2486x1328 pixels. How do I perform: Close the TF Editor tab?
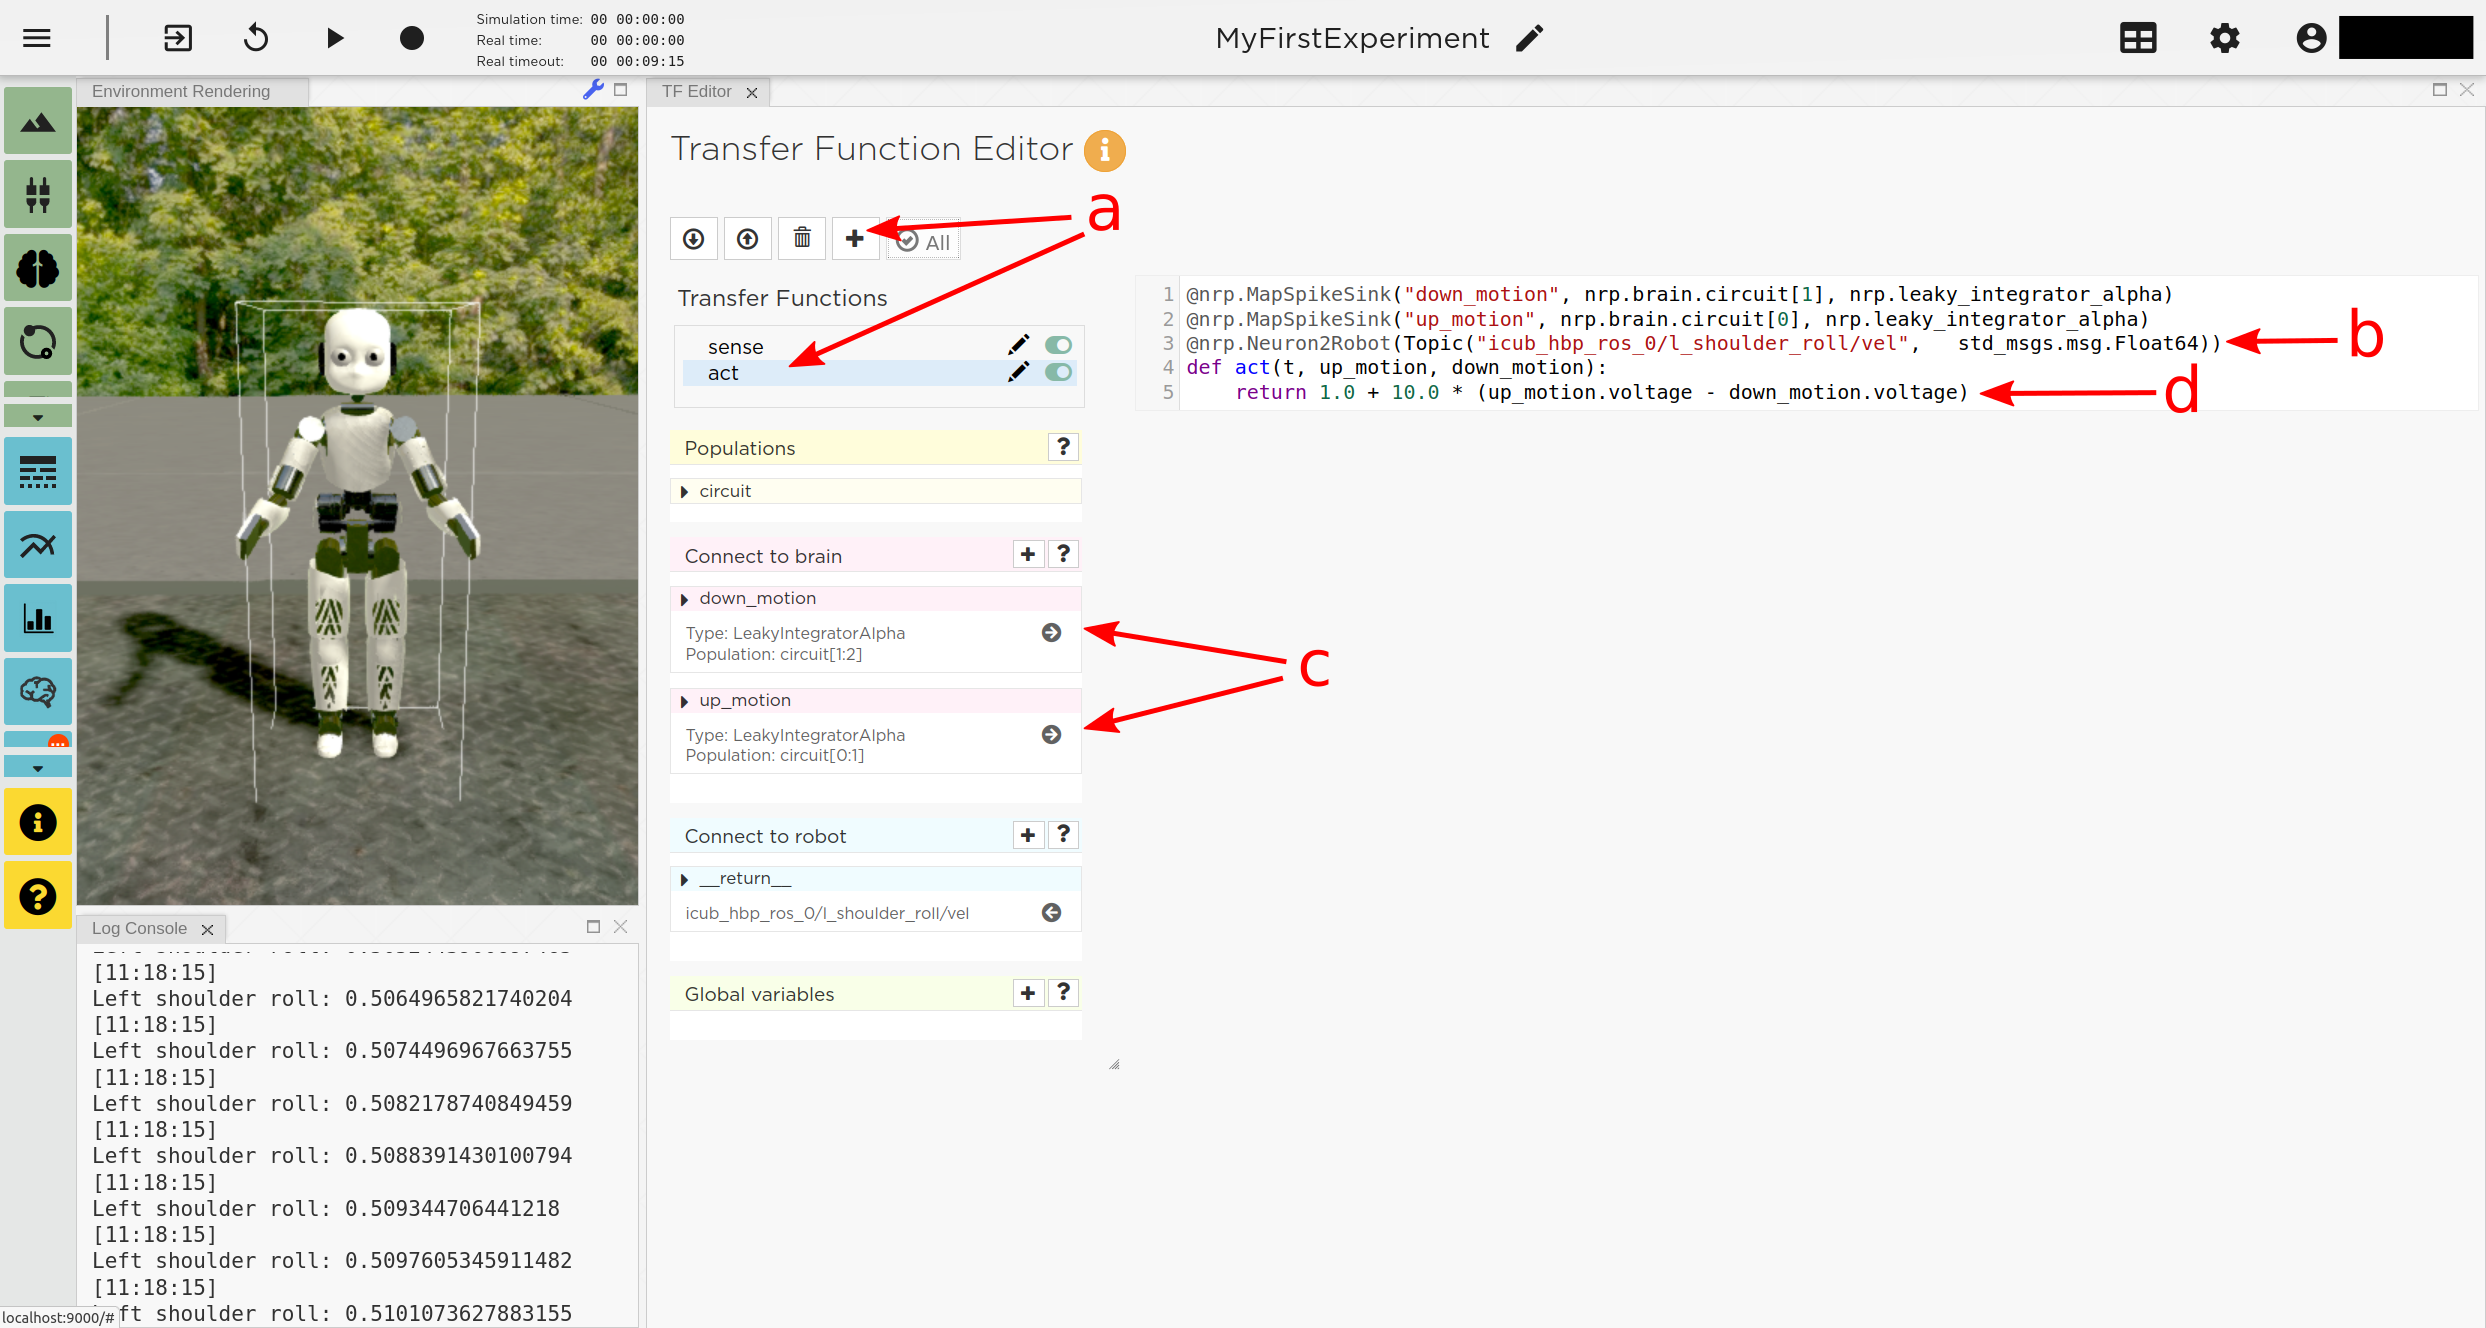click(x=752, y=93)
